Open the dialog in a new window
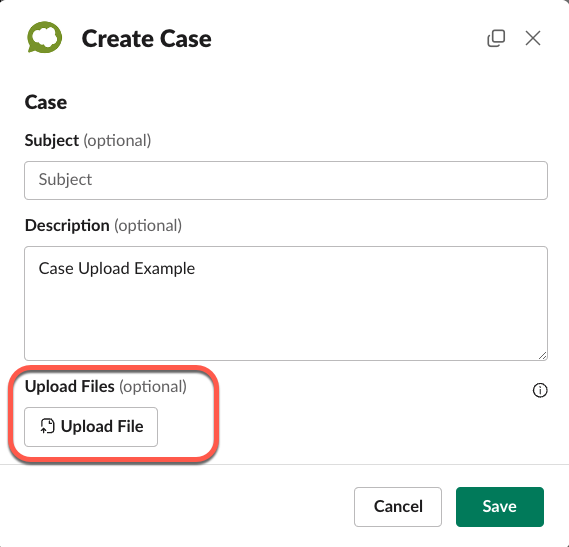This screenshot has height=547, width=569. [x=496, y=38]
